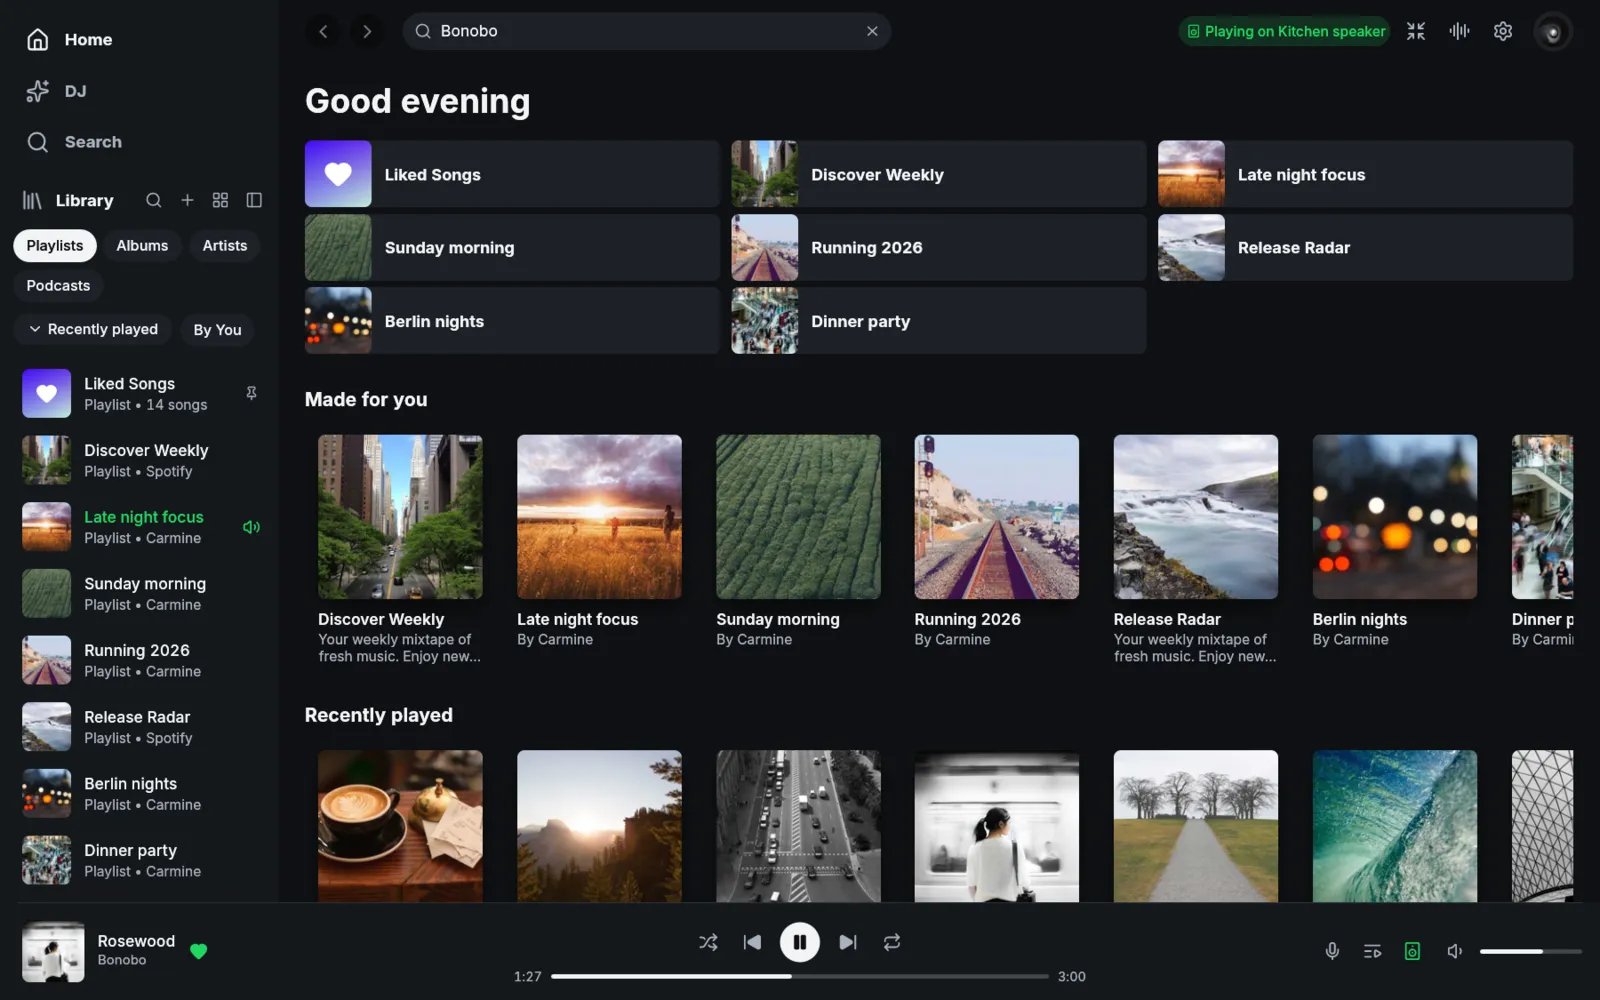Click the minimize player view icon
The image size is (1600, 1000).
(x=1416, y=31)
